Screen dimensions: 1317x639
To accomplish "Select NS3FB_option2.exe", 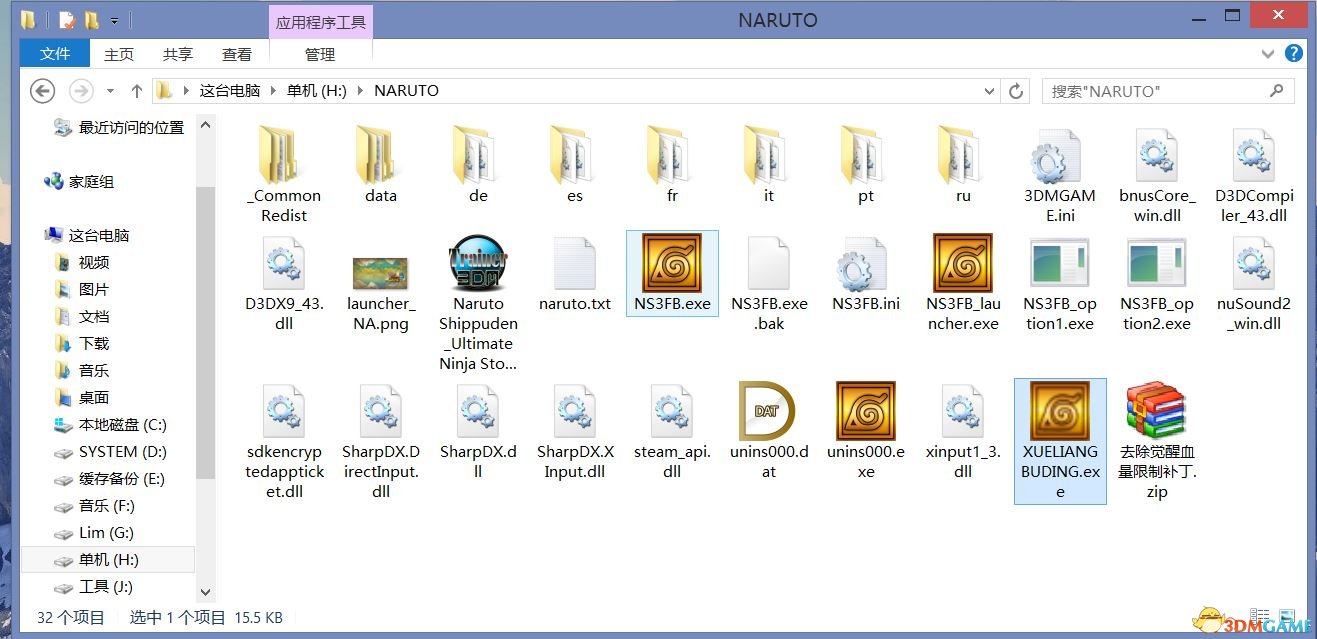I will [1157, 283].
